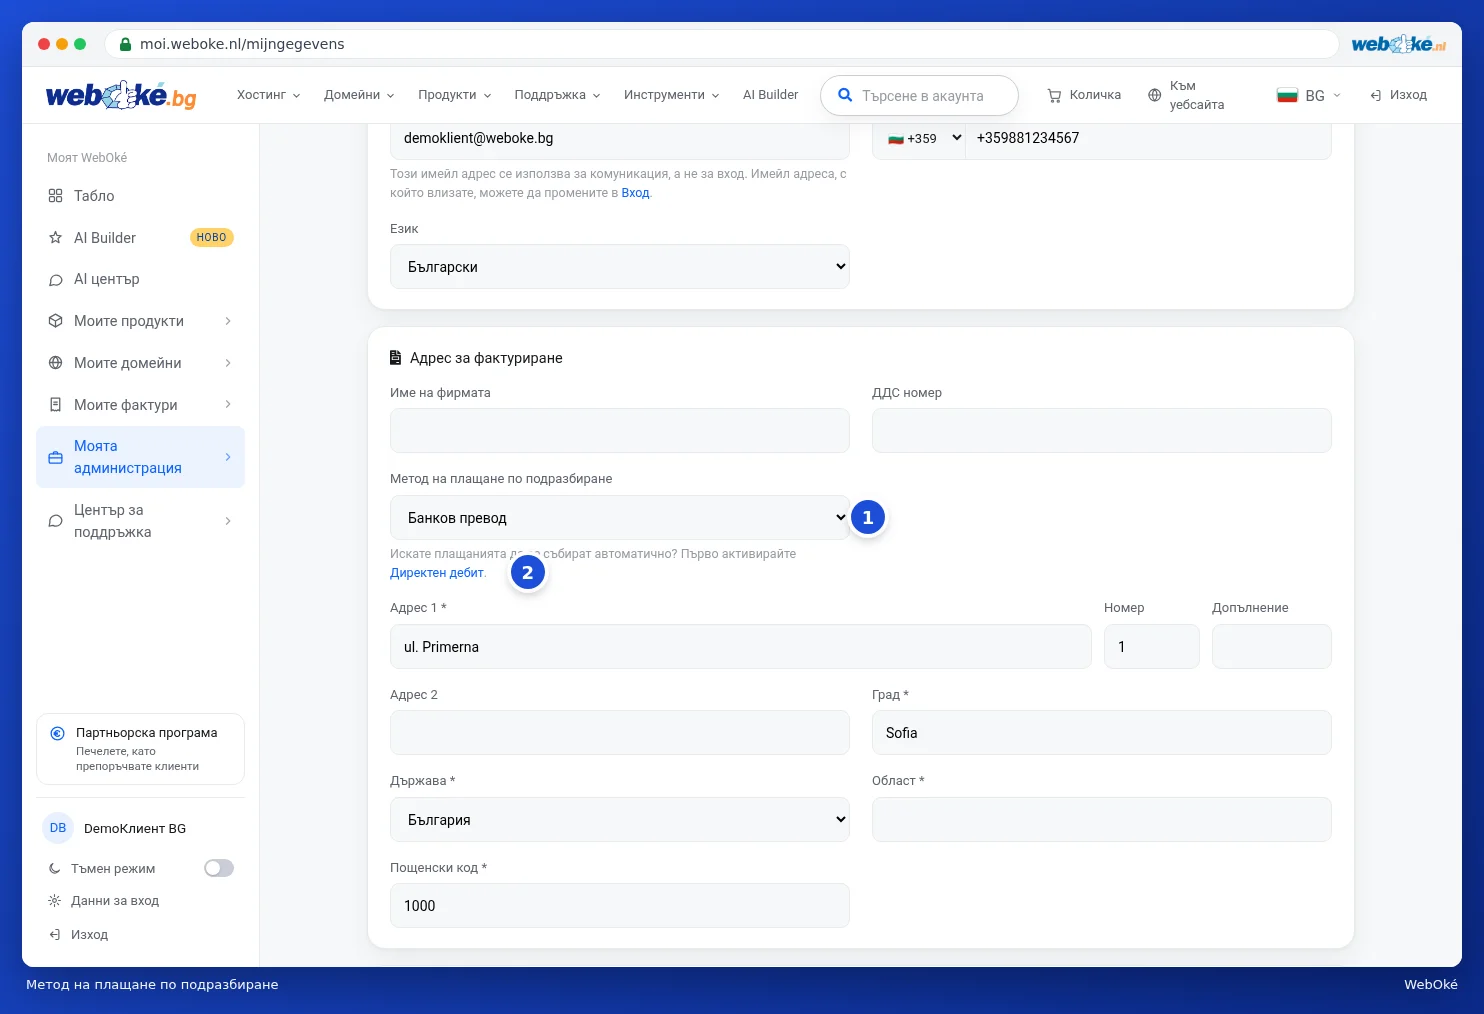Click the Партньорска програма euro icon
This screenshot has width=1484, height=1014.
[x=58, y=733]
